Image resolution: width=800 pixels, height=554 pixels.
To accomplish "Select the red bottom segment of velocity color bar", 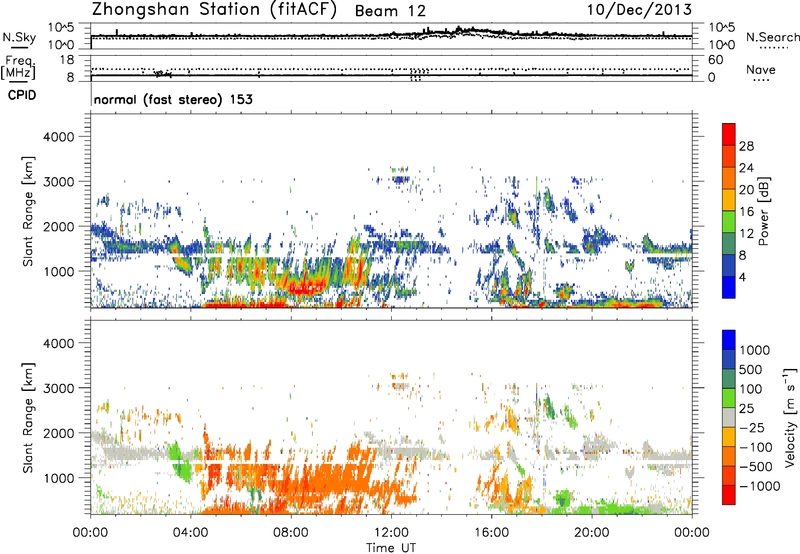I will [x=729, y=495].
